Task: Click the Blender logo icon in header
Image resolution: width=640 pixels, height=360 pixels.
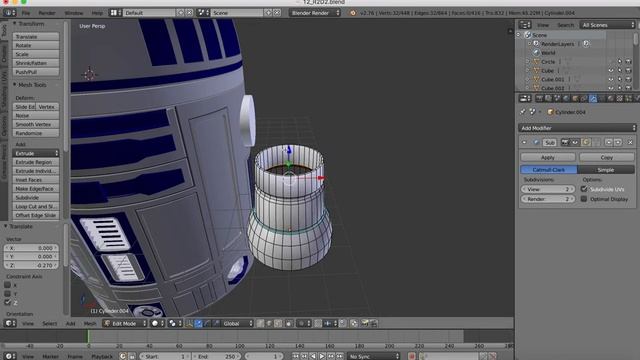Action: point(353,13)
